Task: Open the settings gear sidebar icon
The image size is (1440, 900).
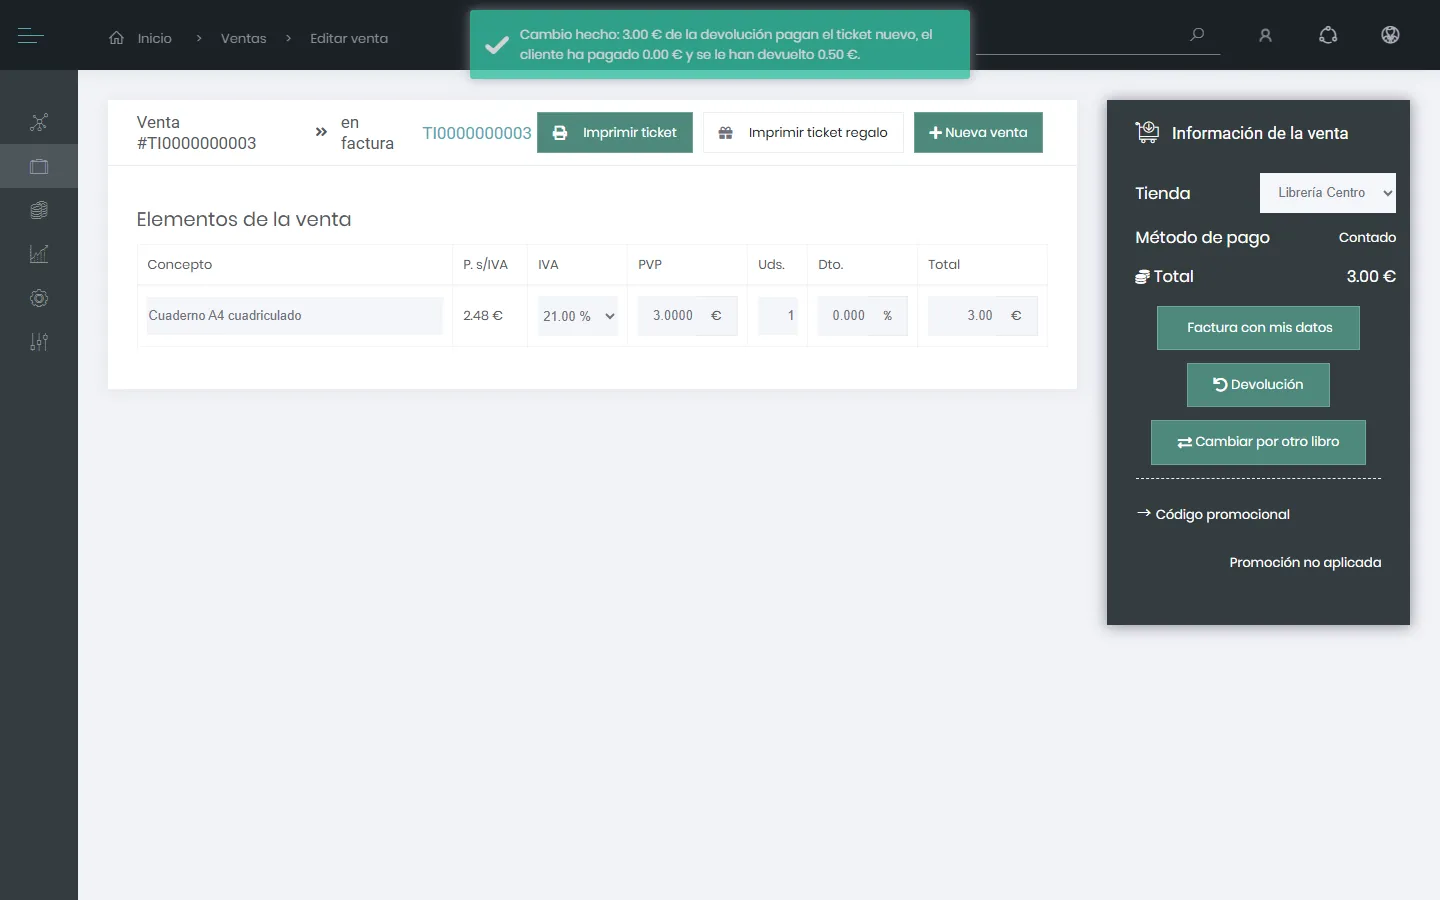Action: coord(39,298)
